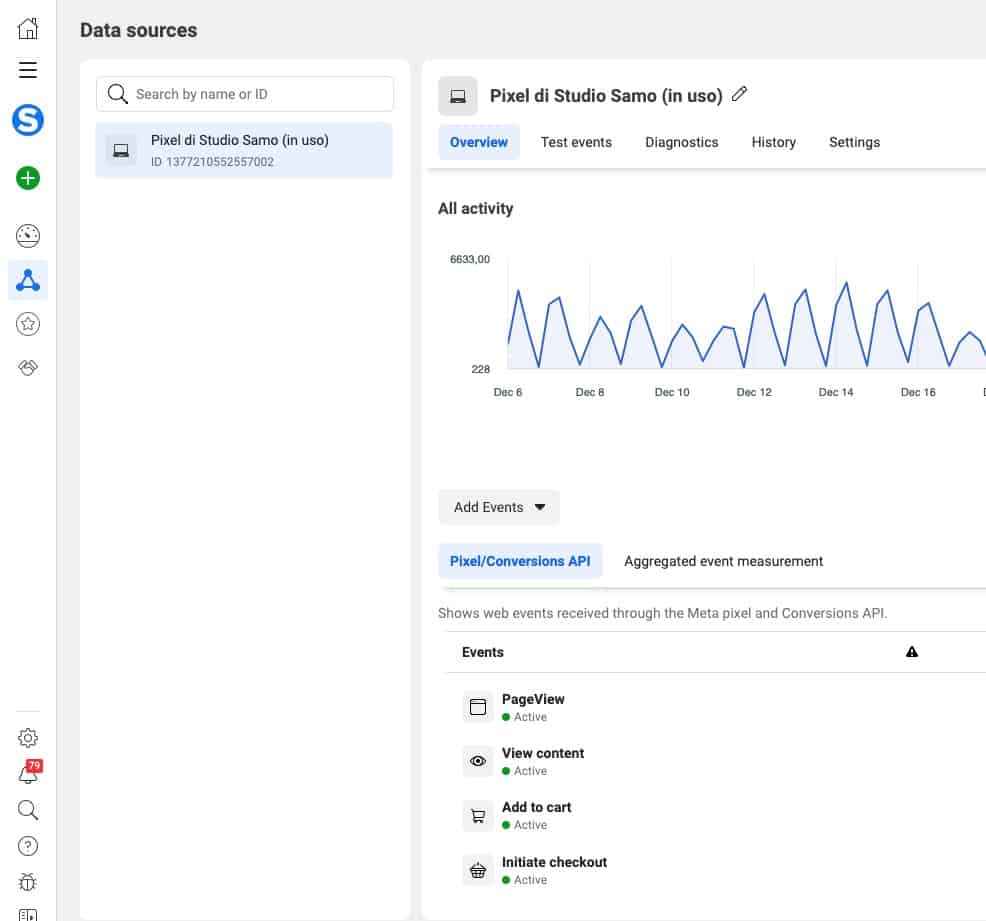Image resolution: width=986 pixels, height=921 pixels.
Task: Open the Add to cart event row
Action: pyautogui.click(x=717, y=816)
